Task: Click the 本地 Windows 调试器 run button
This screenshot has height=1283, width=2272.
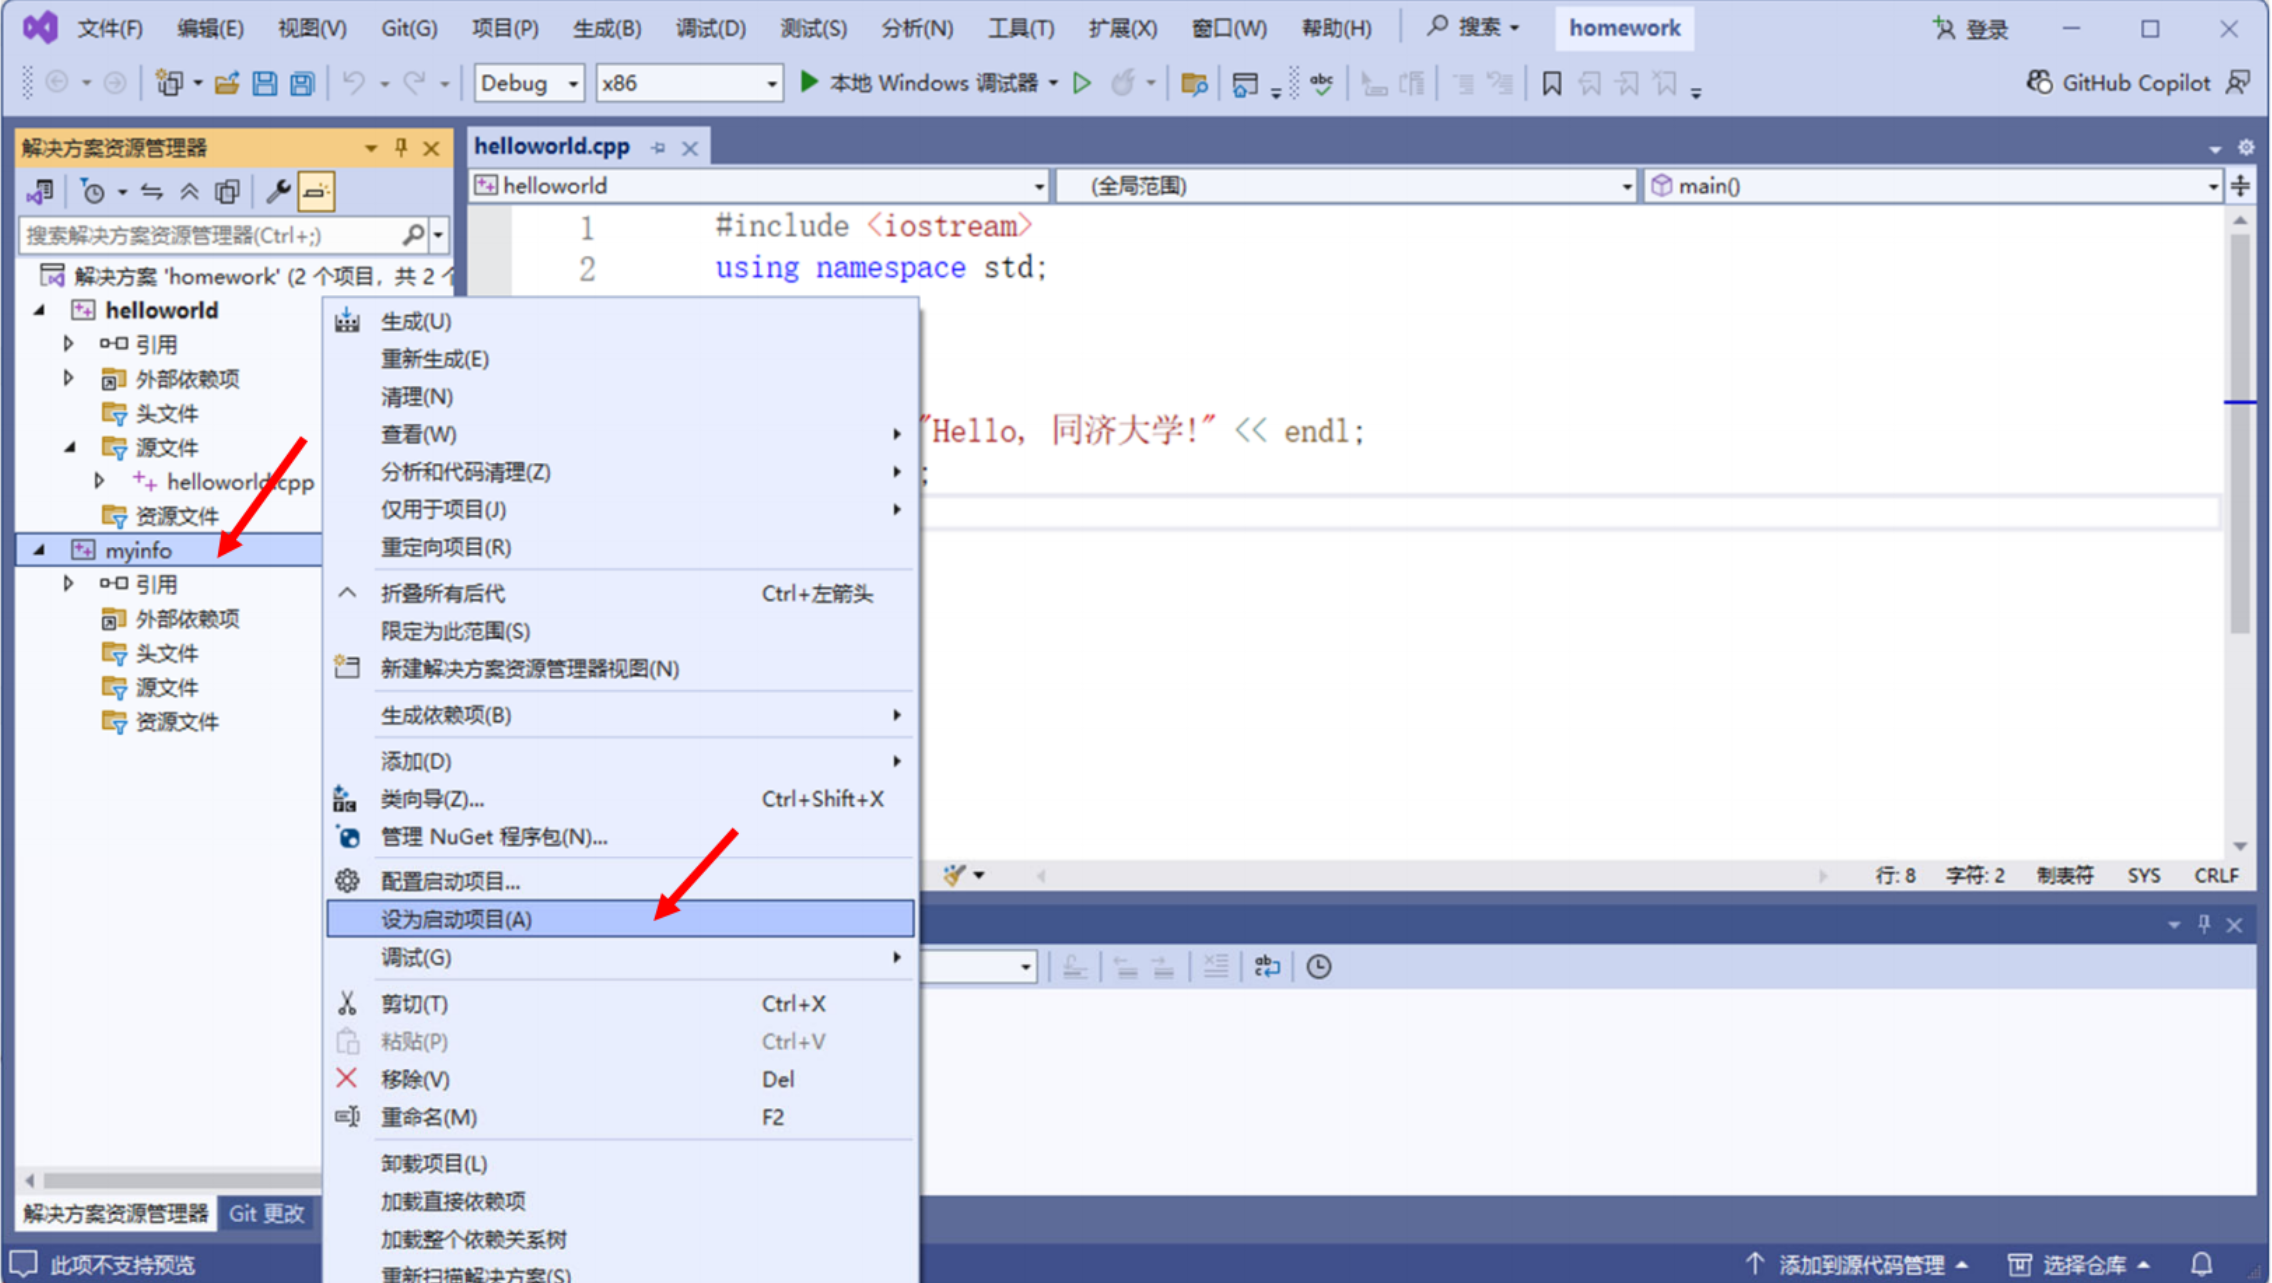Action: point(920,83)
